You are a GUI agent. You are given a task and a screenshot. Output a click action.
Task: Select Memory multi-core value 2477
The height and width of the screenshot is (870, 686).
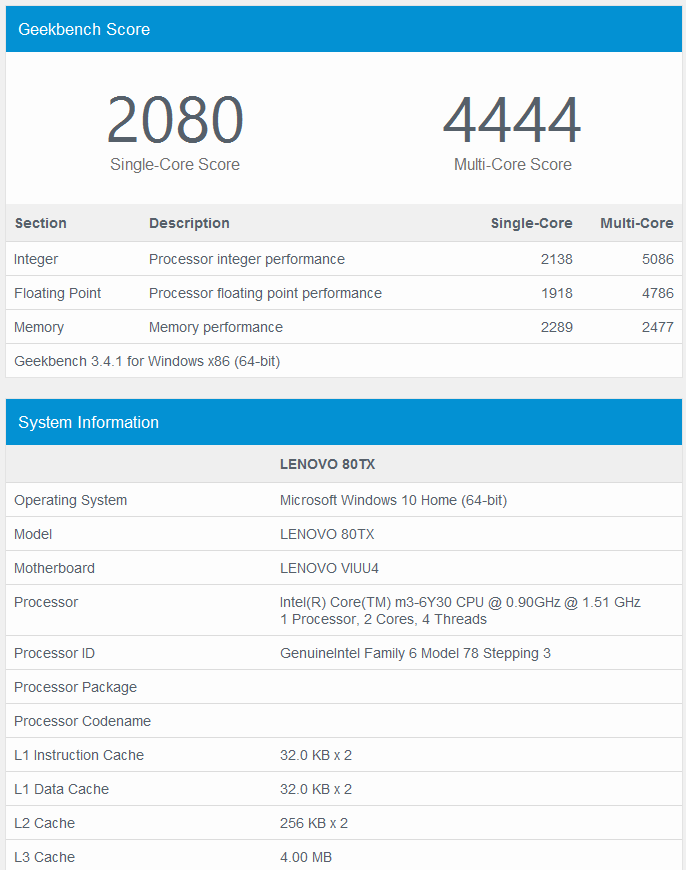658,327
